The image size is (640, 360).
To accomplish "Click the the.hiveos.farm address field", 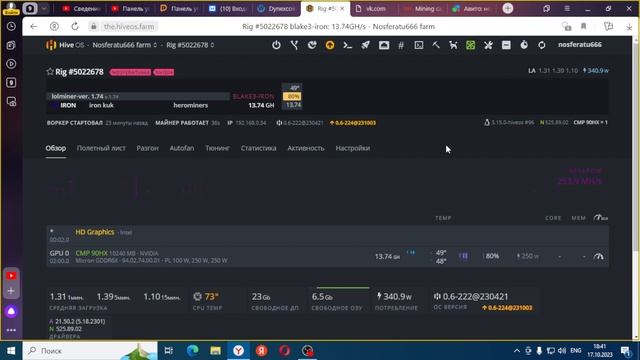I will [x=129, y=27].
